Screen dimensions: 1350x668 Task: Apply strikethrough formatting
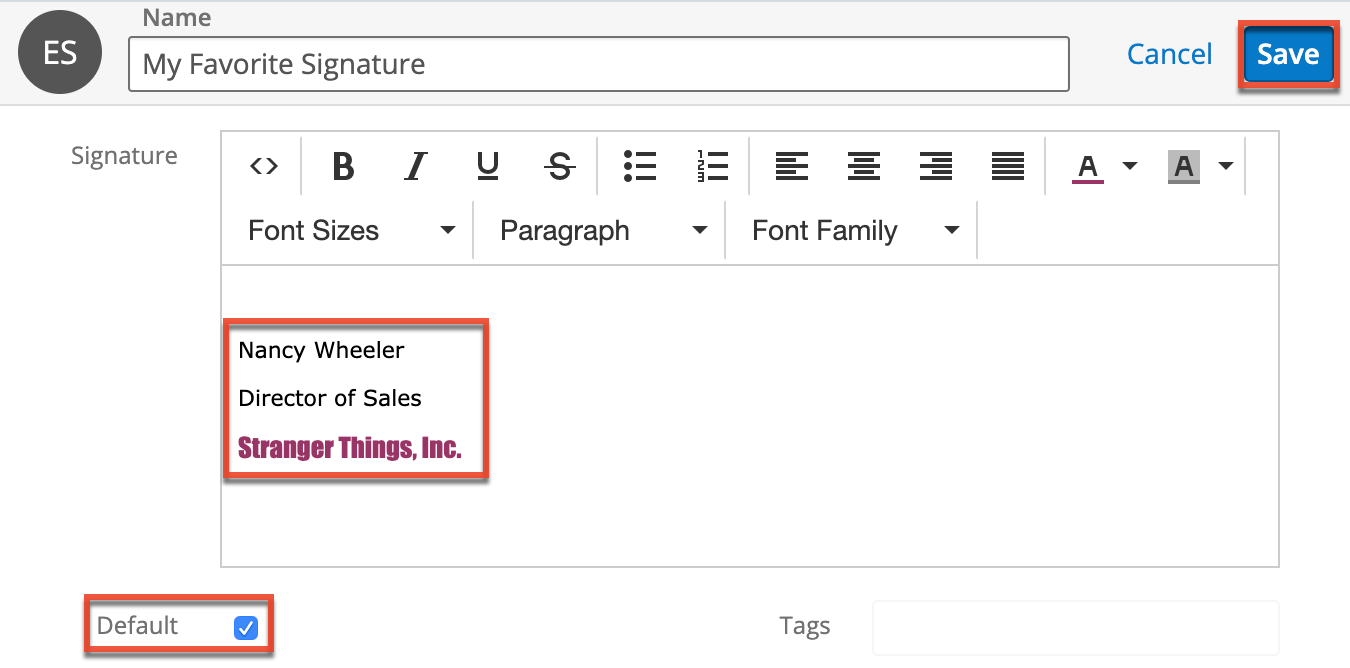559,166
